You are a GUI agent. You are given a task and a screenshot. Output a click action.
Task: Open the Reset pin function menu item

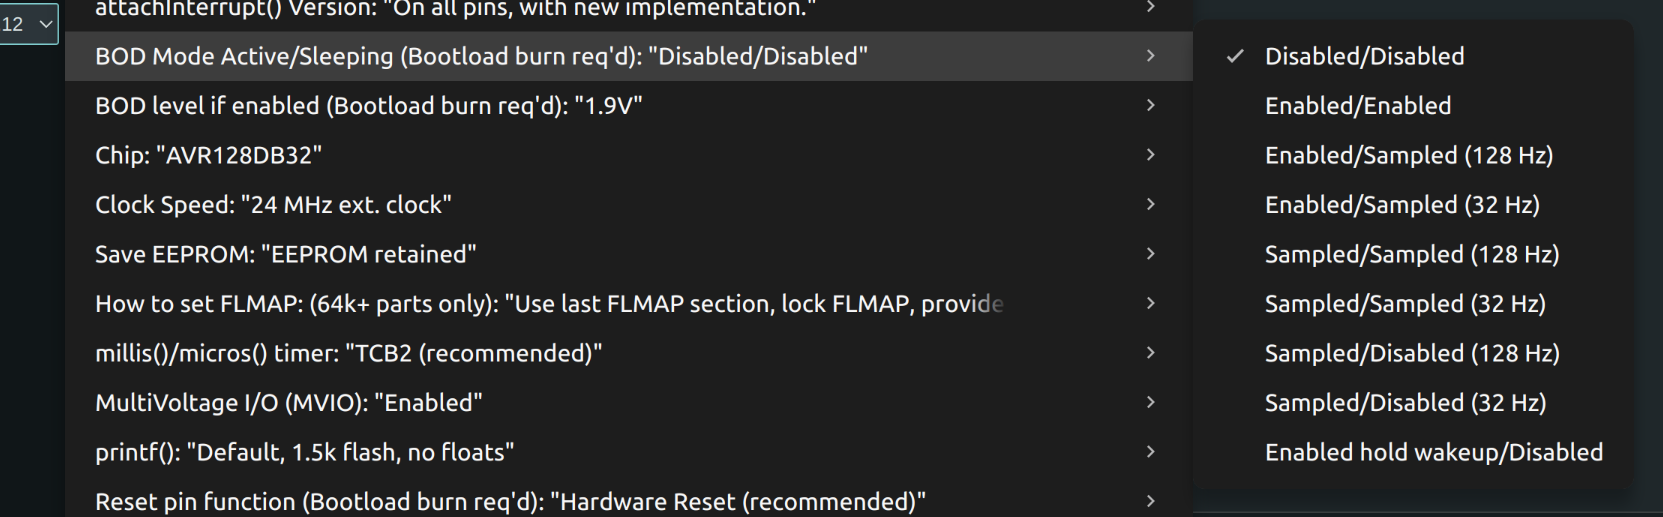tap(510, 501)
